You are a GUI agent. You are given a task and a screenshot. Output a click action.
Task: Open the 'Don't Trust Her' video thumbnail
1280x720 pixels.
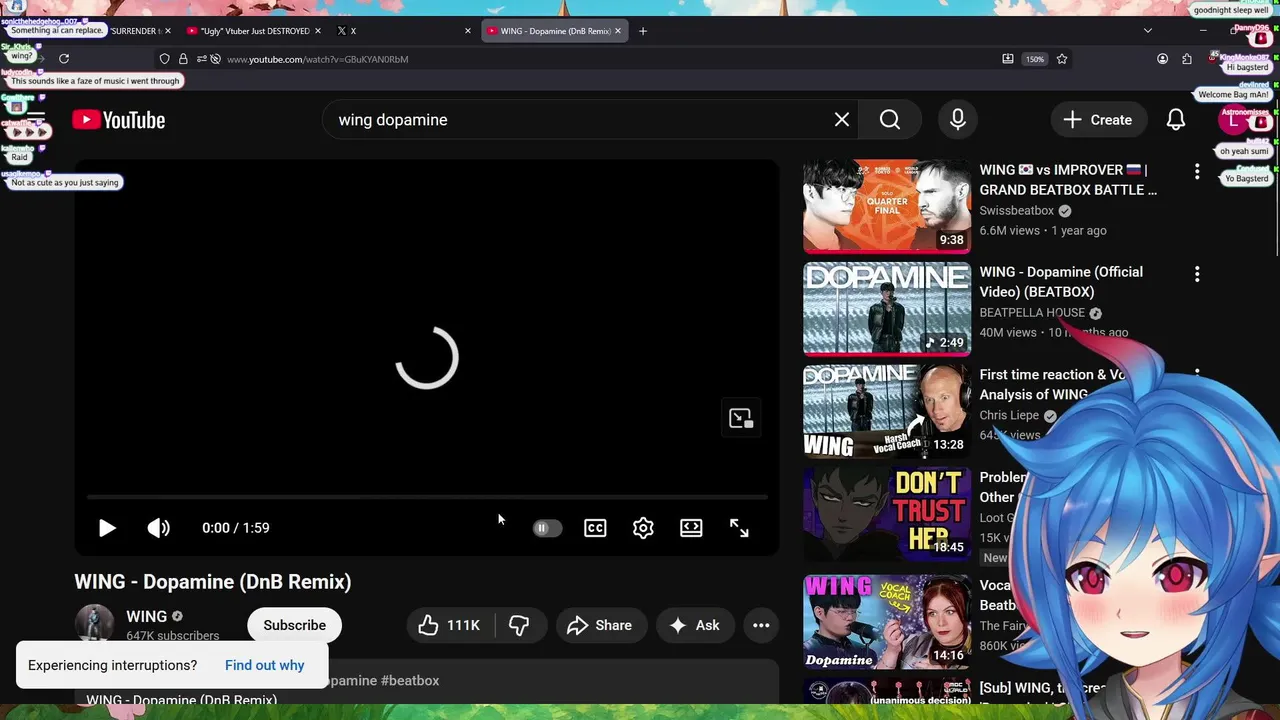click(887, 514)
